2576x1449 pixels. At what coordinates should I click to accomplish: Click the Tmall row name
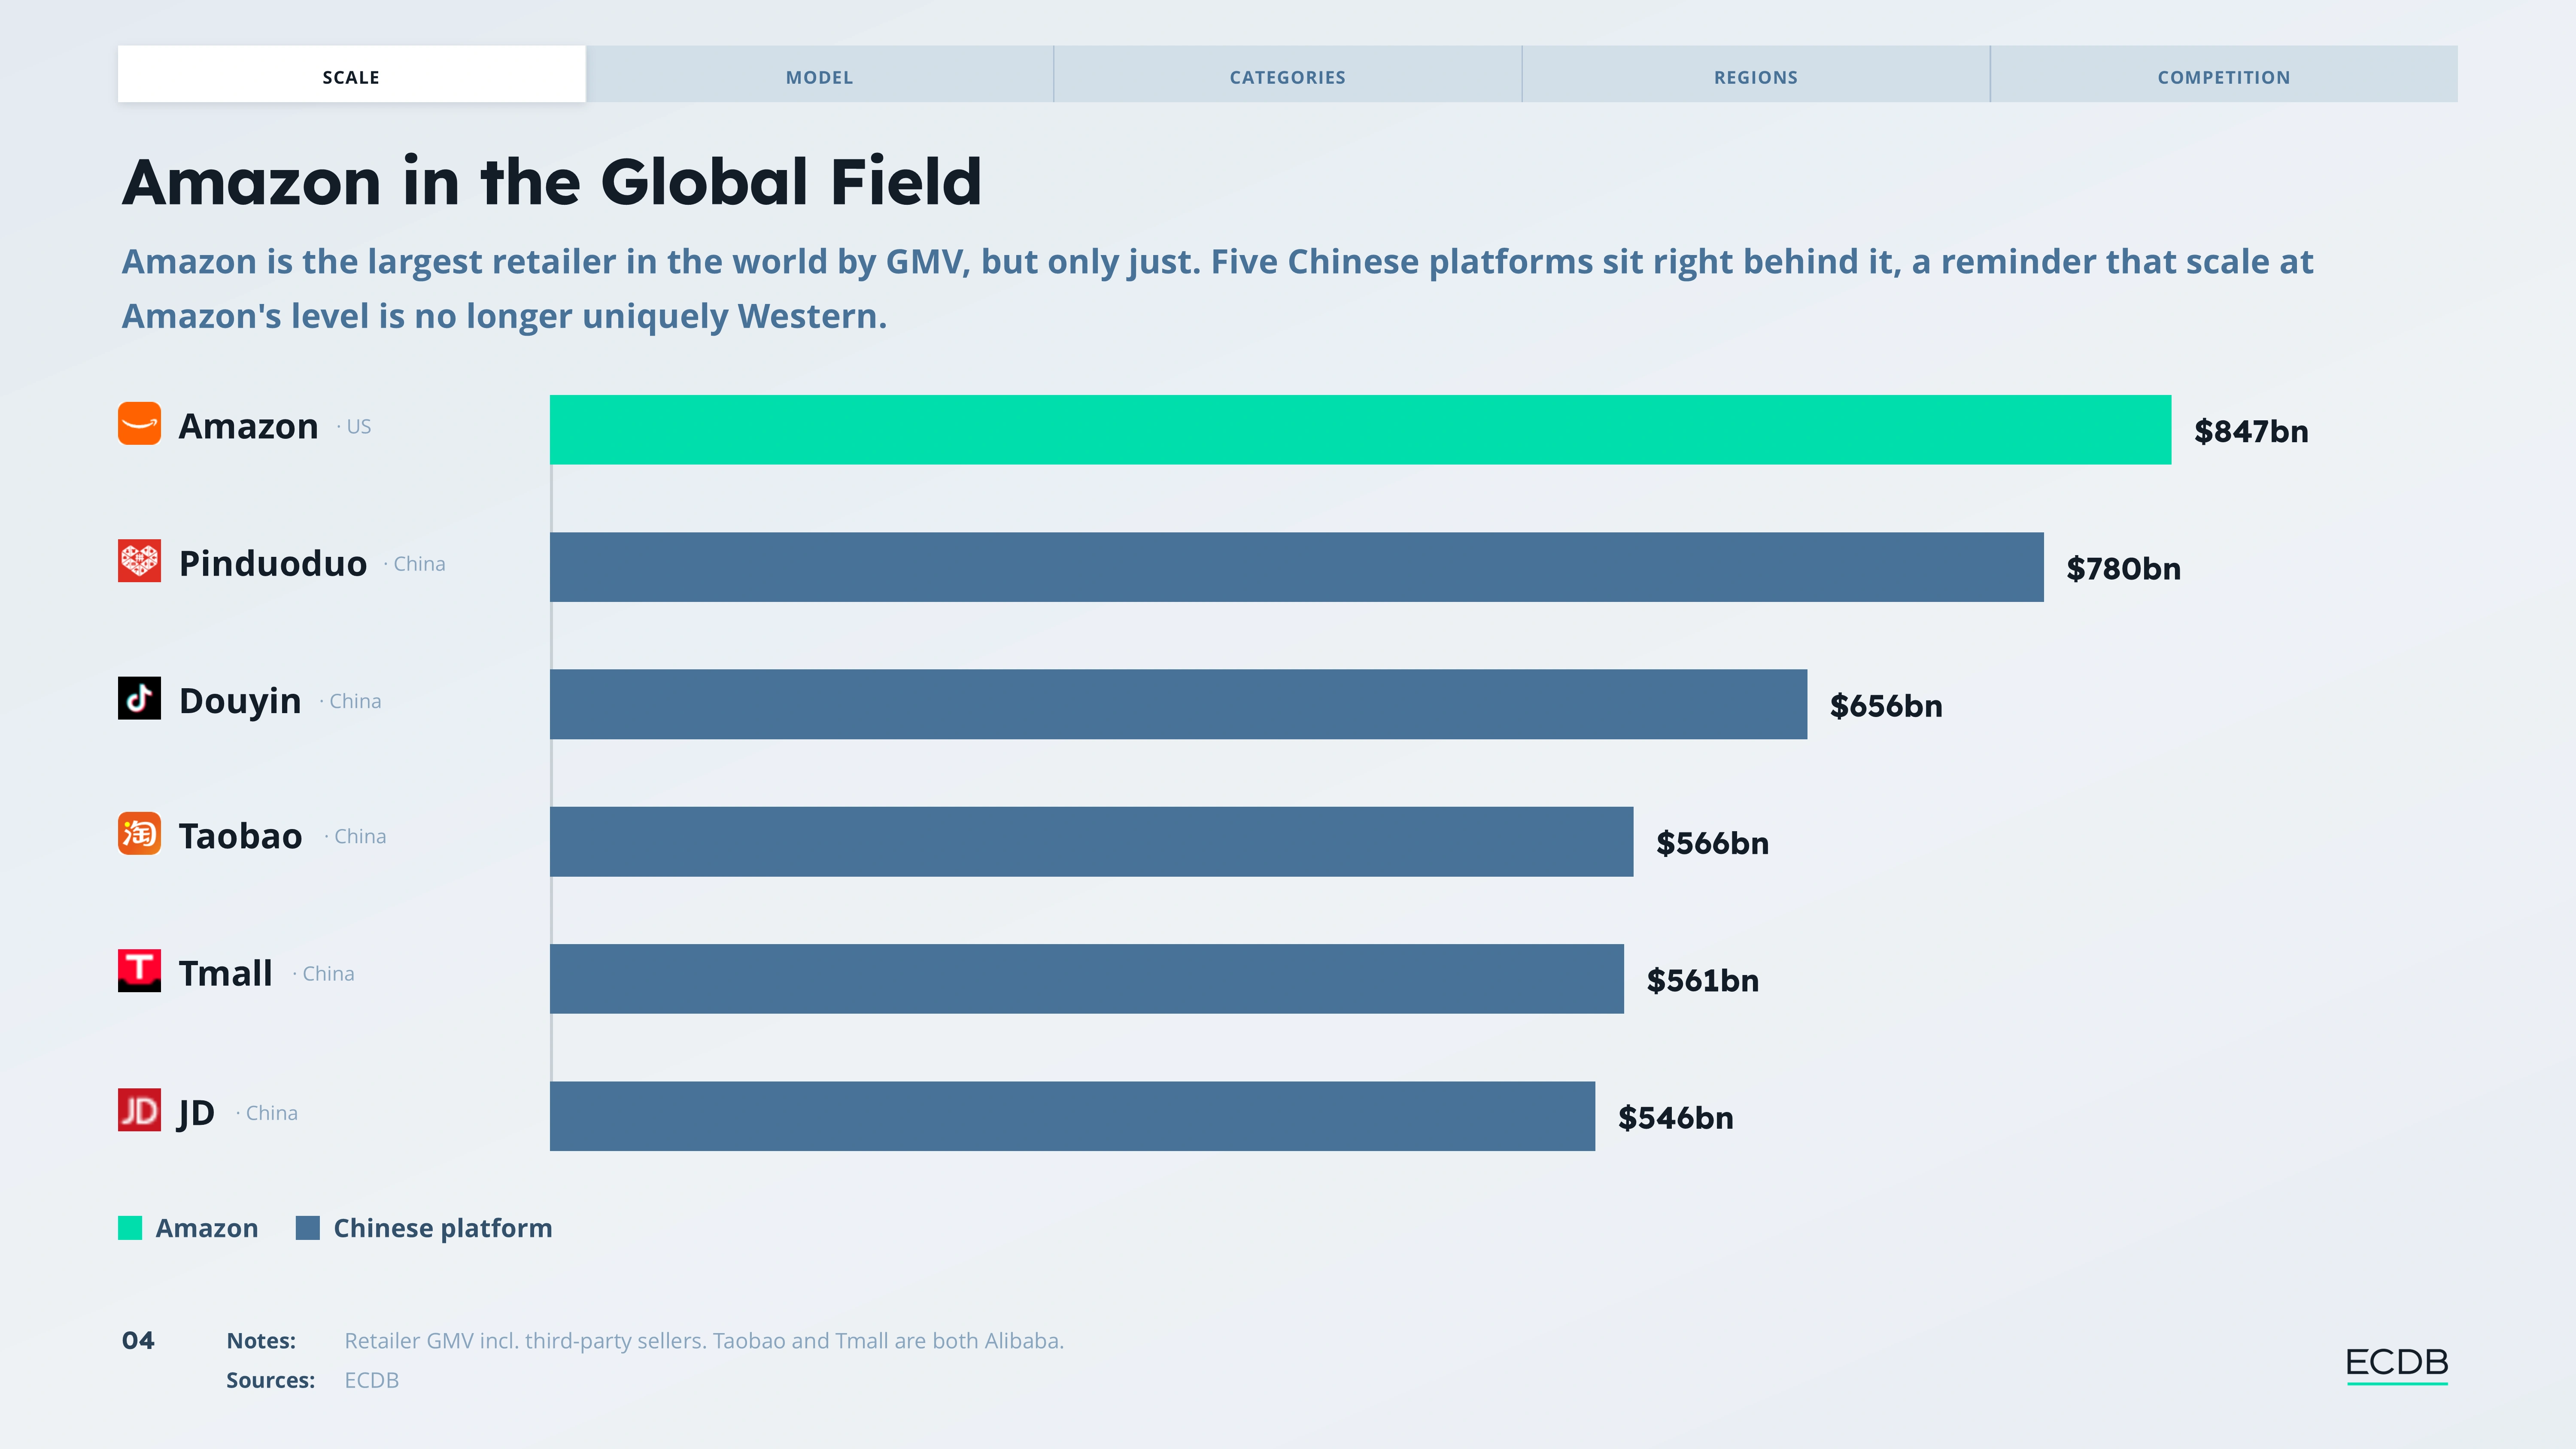(x=225, y=973)
